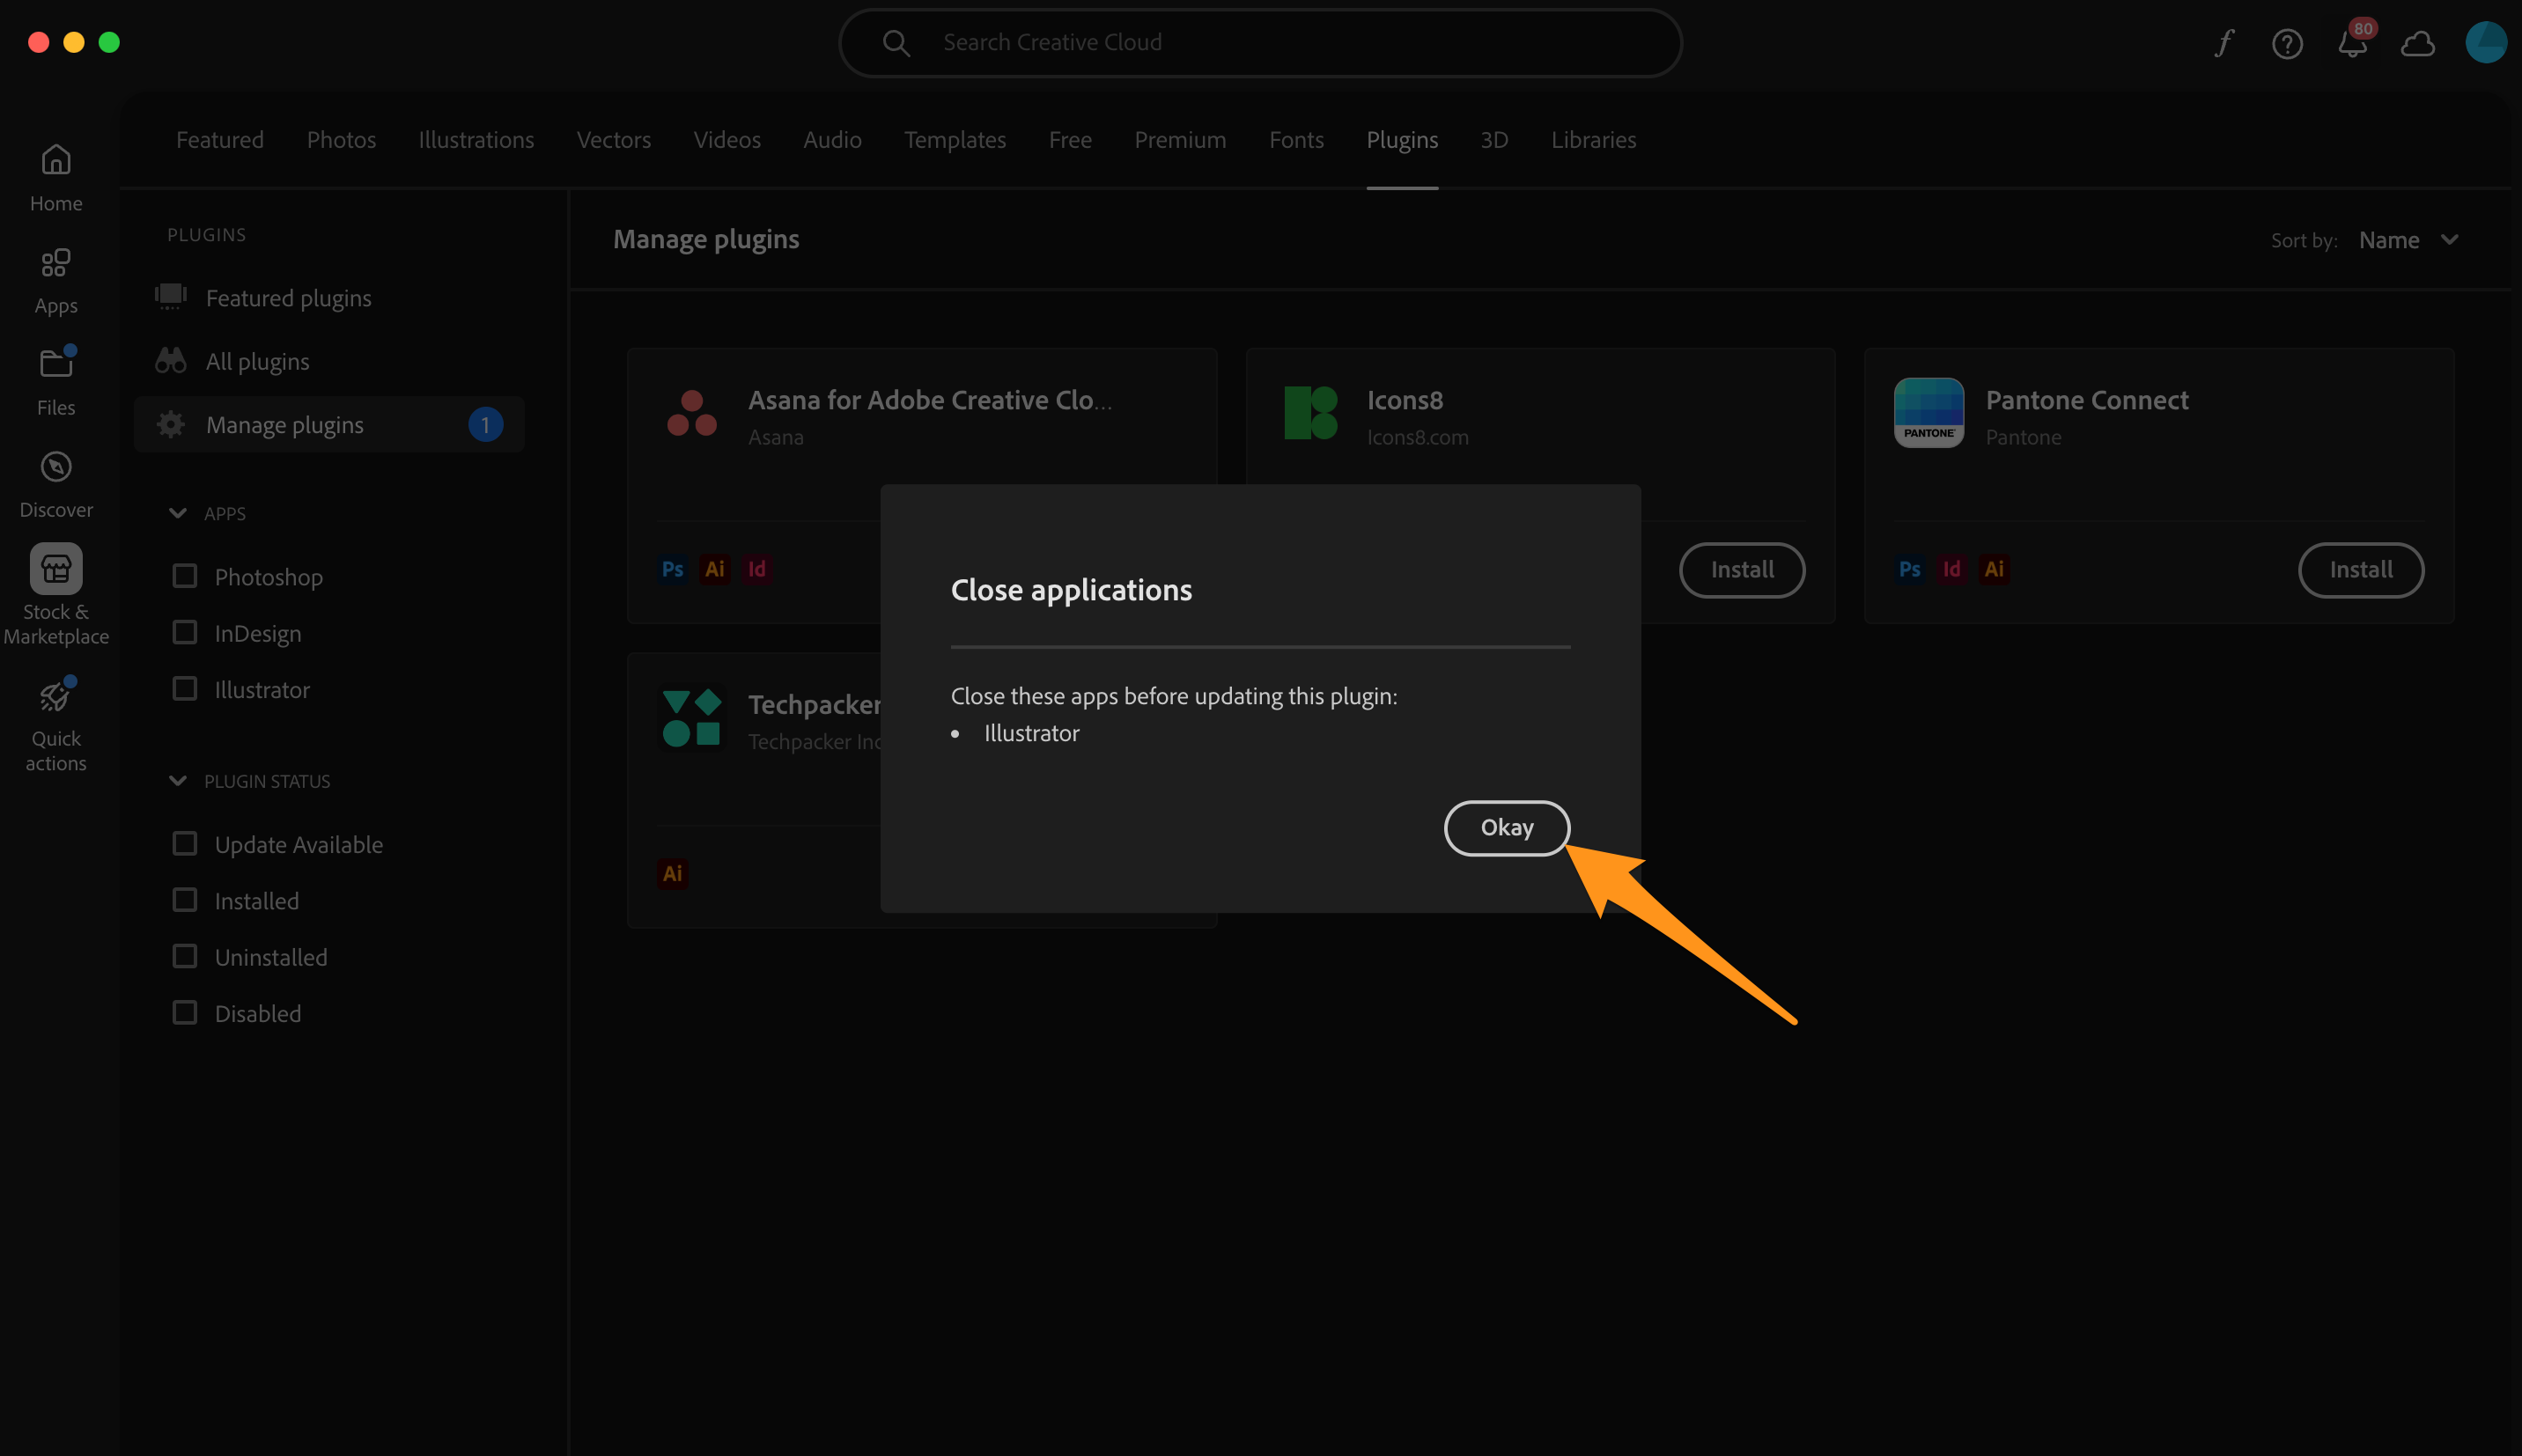Click Techpacker plugin logo
The width and height of the screenshot is (2522, 1456).
click(692, 717)
